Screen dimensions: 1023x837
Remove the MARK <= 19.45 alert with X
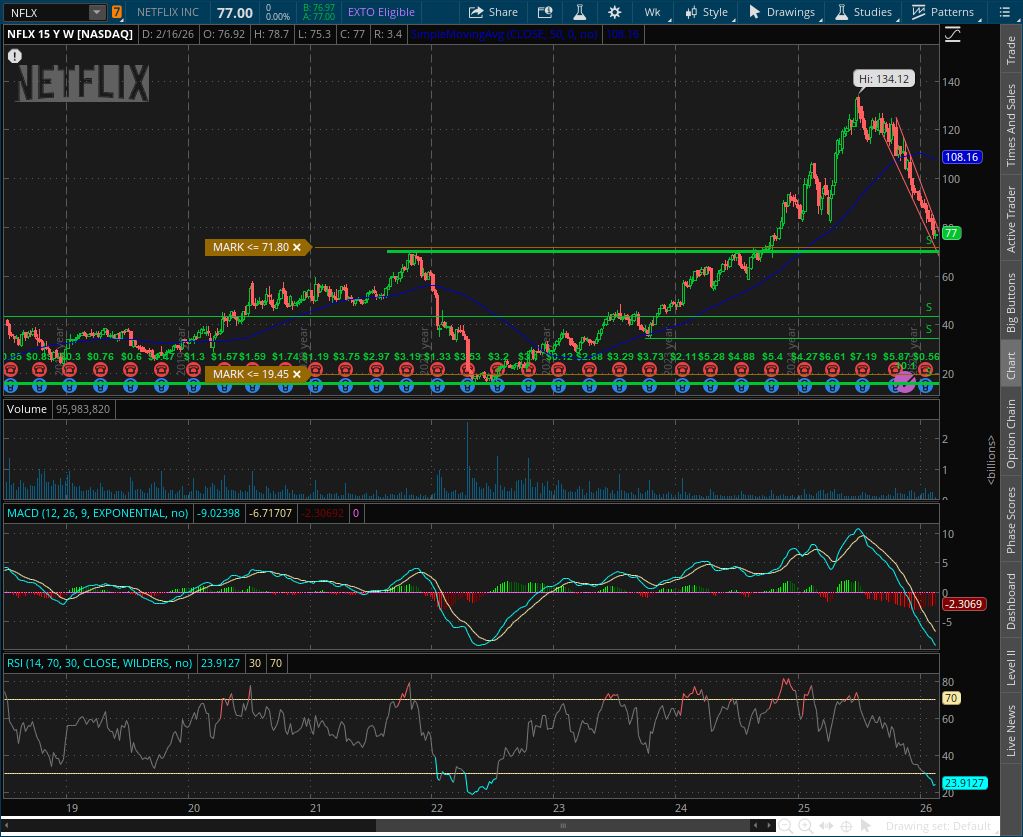tap(297, 374)
